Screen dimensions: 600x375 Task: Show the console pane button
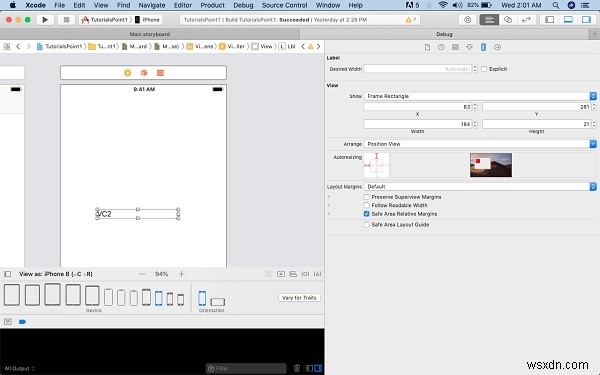(x=318, y=368)
